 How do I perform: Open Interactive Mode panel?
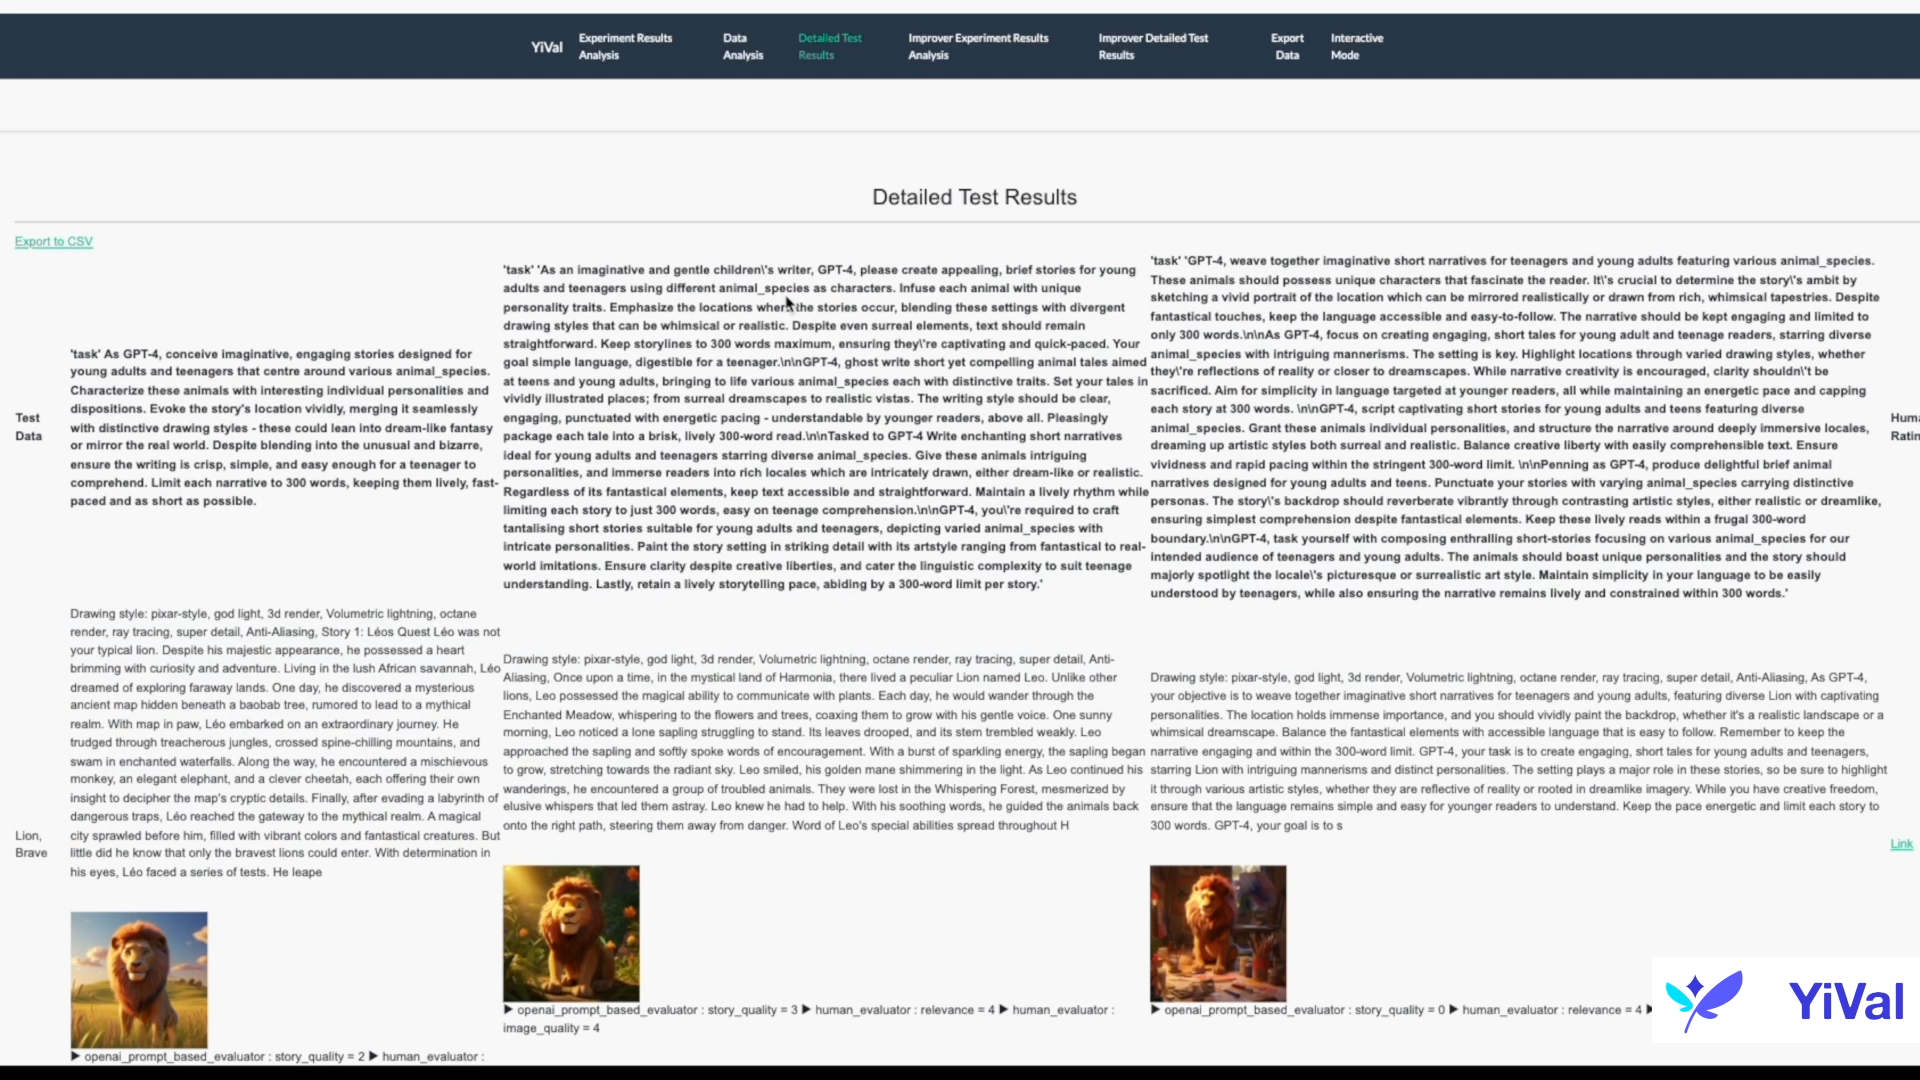tap(1357, 46)
